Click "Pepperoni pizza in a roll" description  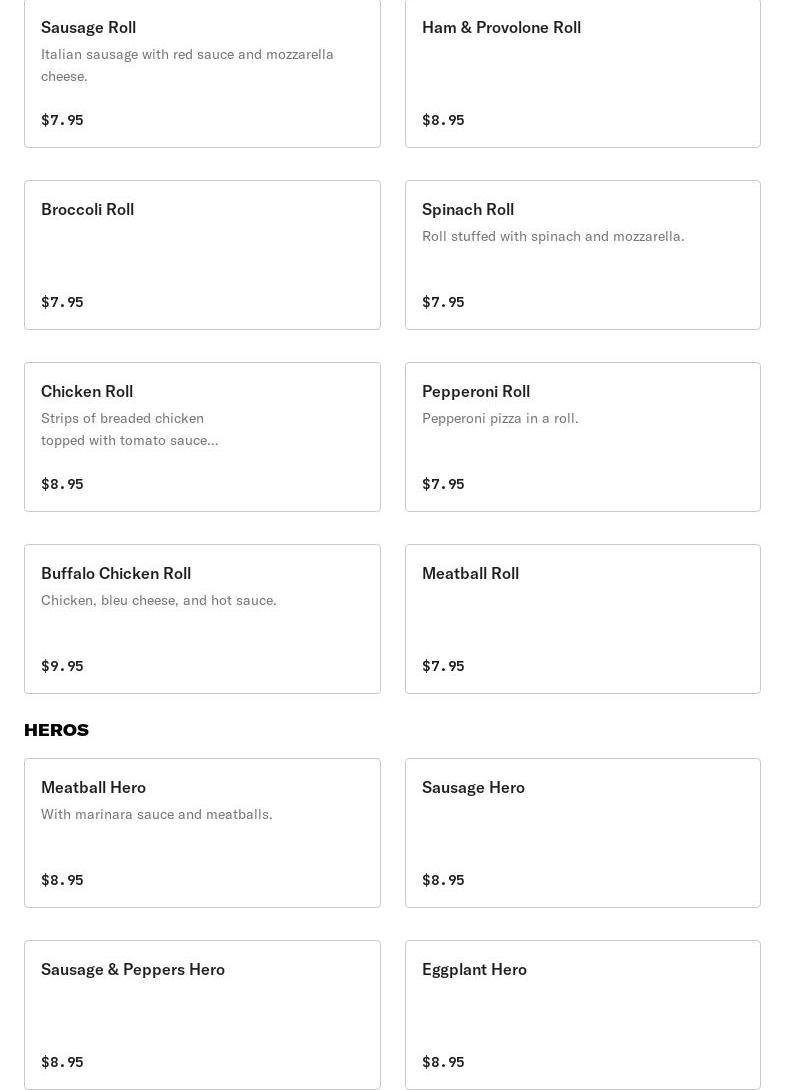click(500, 418)
